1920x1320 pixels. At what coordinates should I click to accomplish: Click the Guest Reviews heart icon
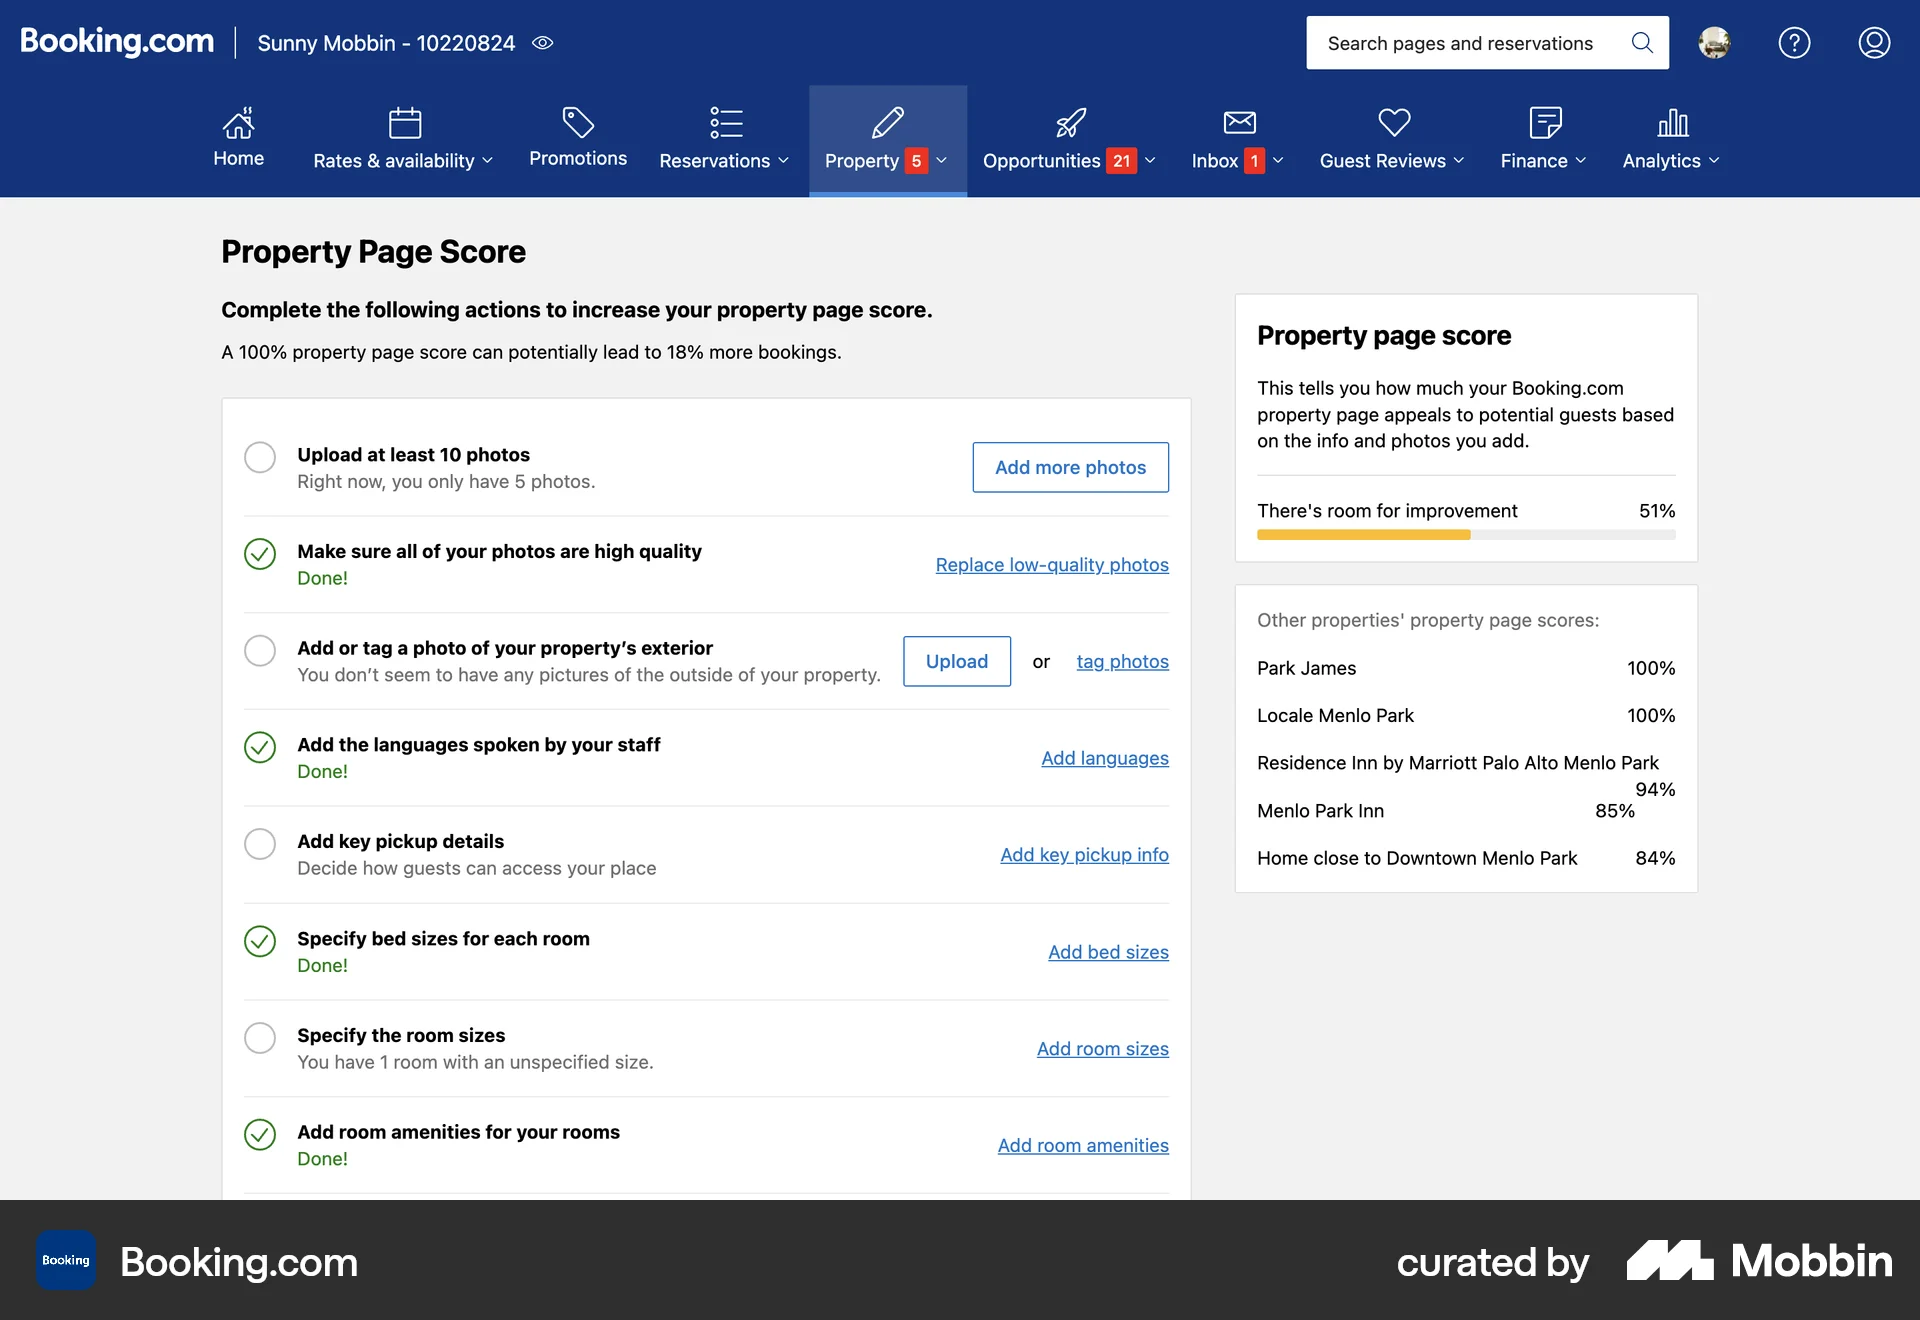click(x=1393, y=123)
